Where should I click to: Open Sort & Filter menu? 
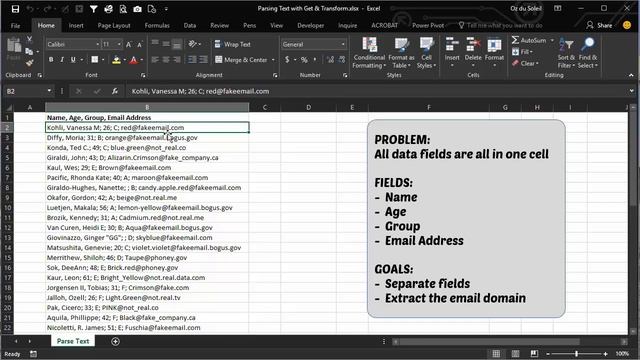[x=566, y=53]
